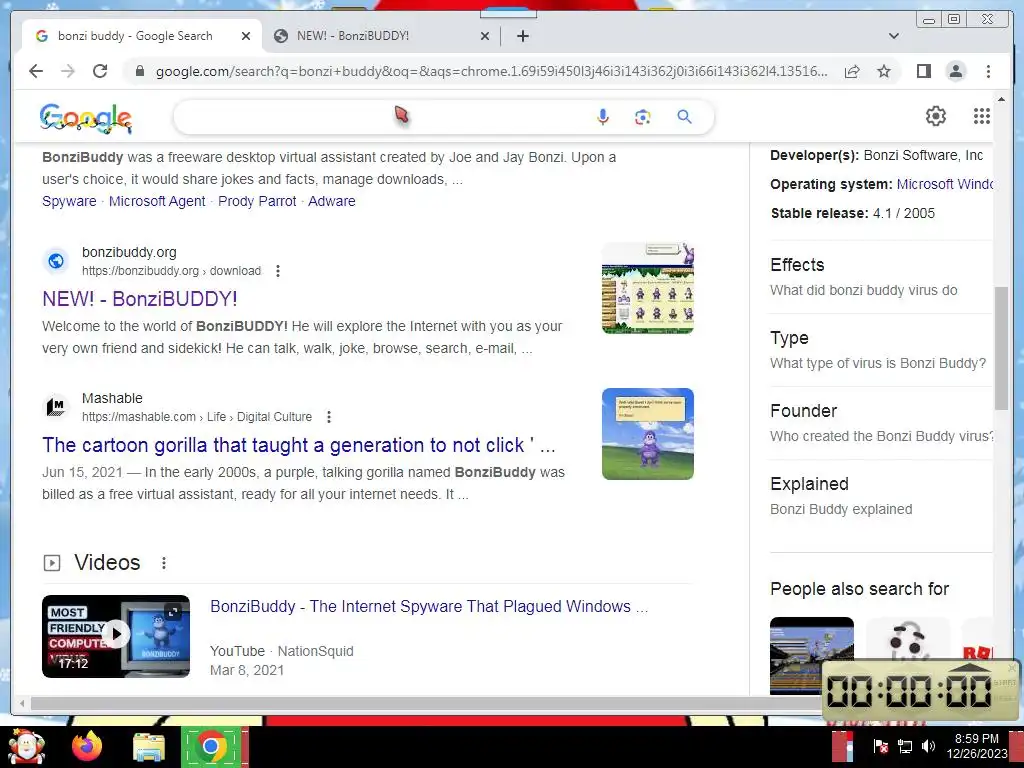1024x768 pixels.
Task: Open Chrome side panel
Action: coord(923,71)
